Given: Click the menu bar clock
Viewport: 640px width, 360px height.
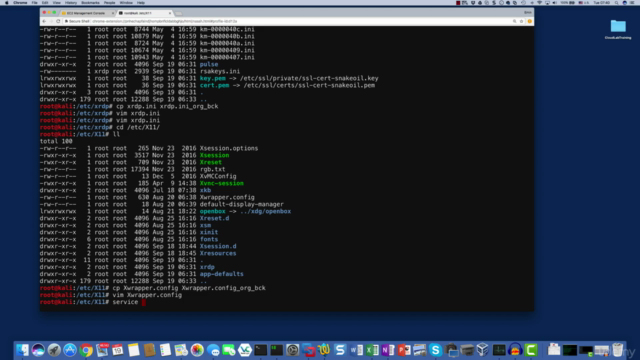Looking at the screenshot, I should tap(602, 2).
